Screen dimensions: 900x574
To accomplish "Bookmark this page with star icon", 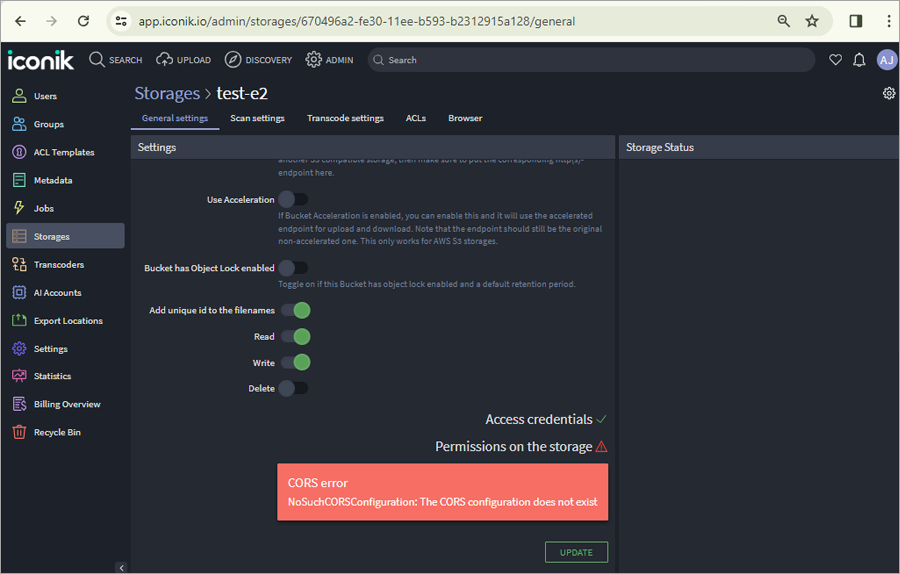I will click(812, 21).
